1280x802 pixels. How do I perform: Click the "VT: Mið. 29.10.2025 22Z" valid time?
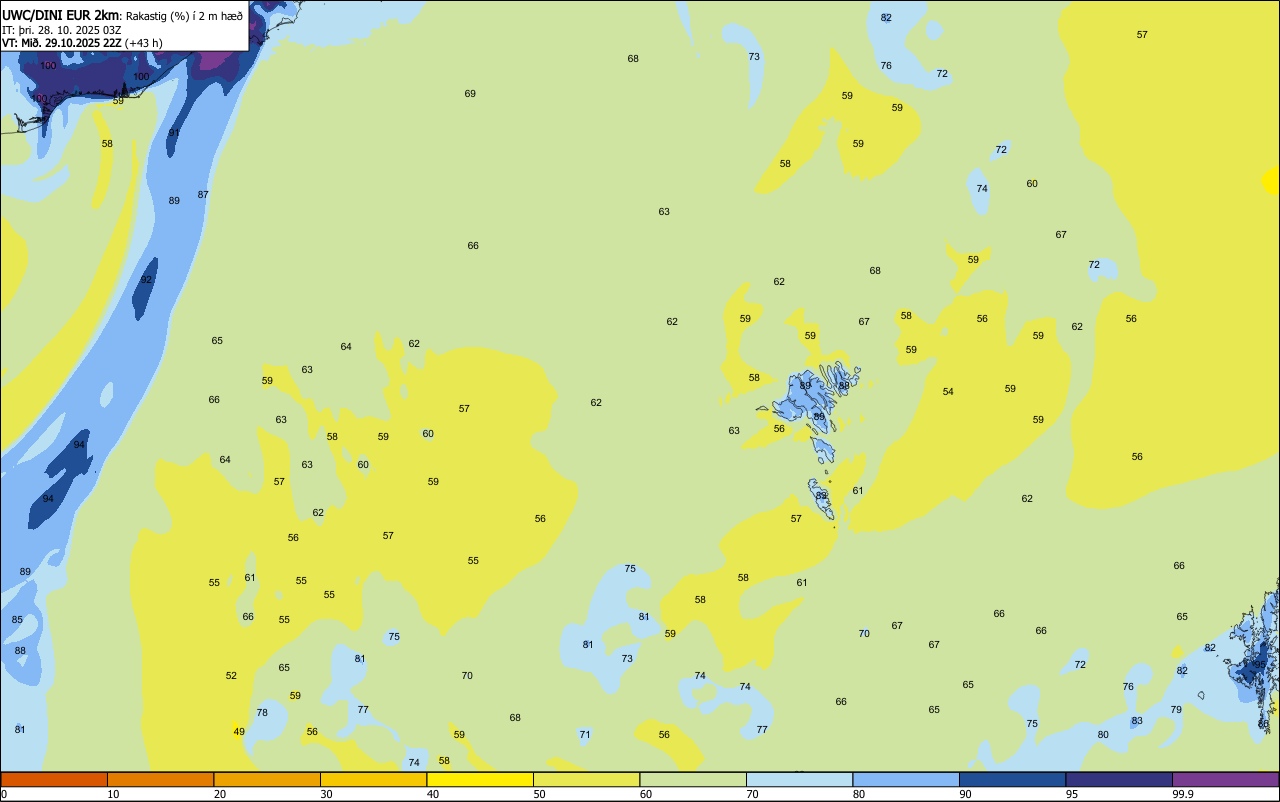click(62, 43)
